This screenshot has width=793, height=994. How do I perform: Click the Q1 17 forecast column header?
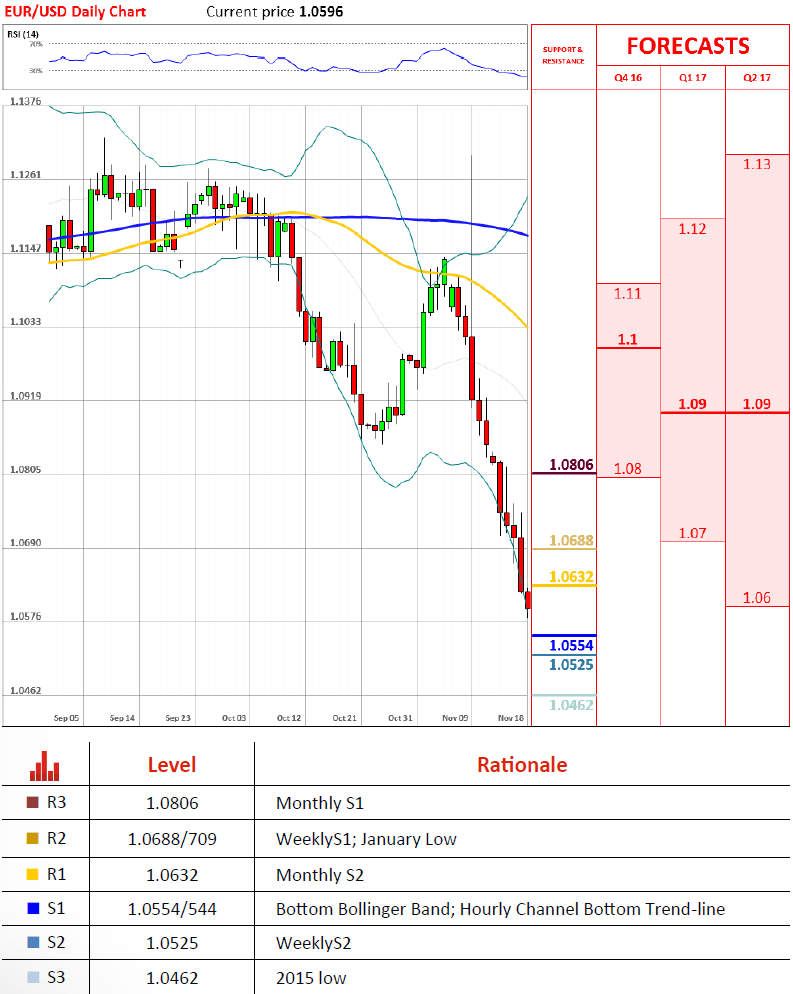[x=692, y=77]
